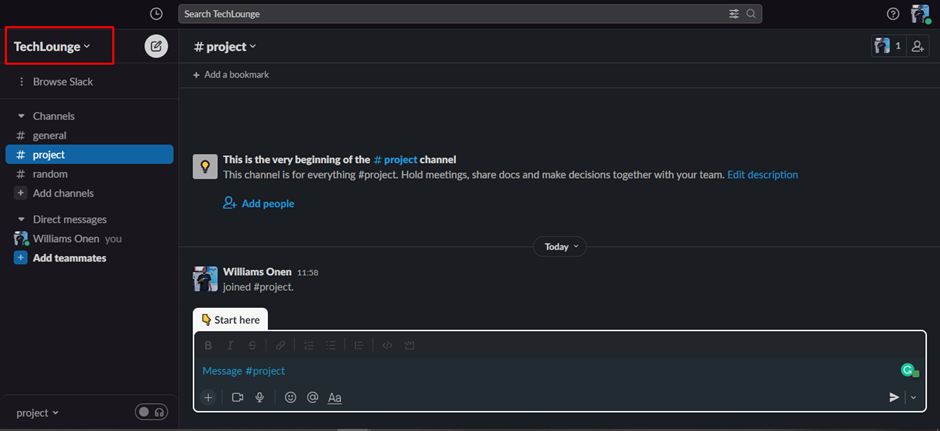Viewport: 940px width, 431px height.
Task: Open the random channel
Action: 89,174
